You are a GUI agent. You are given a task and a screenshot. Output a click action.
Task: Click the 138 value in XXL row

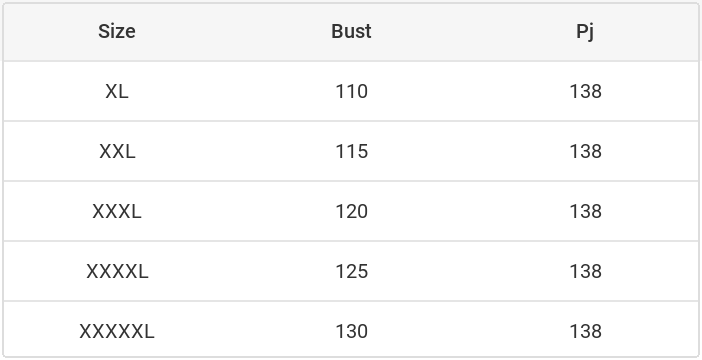tap(585, 151)
